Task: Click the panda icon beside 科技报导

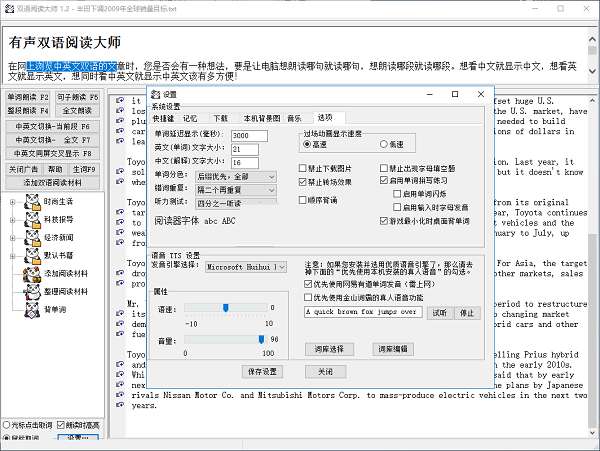Action: tap(33, 219)
